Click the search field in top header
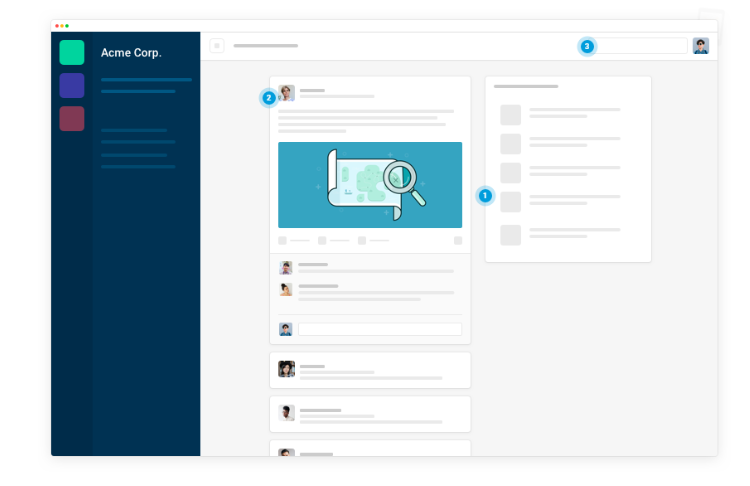Image resolution: width=750 pixels, height=486 pixels. point(642,46)
